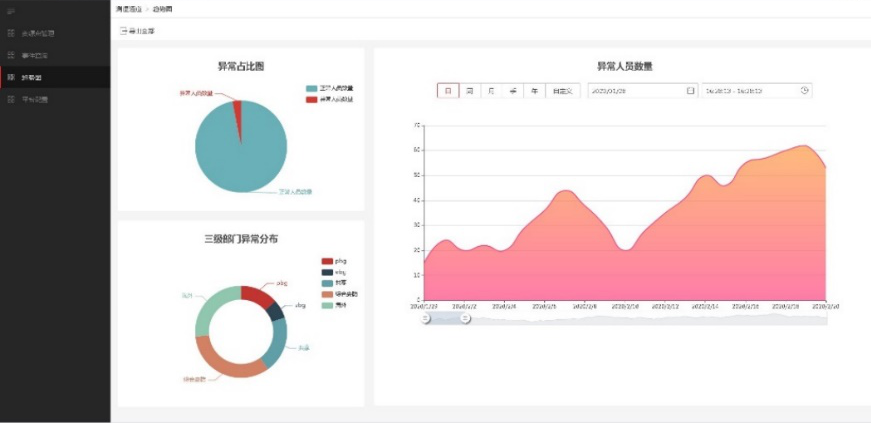Toggle the red legend entry in 异常占比图
This screenshot has width=871, height=423.
312,99
